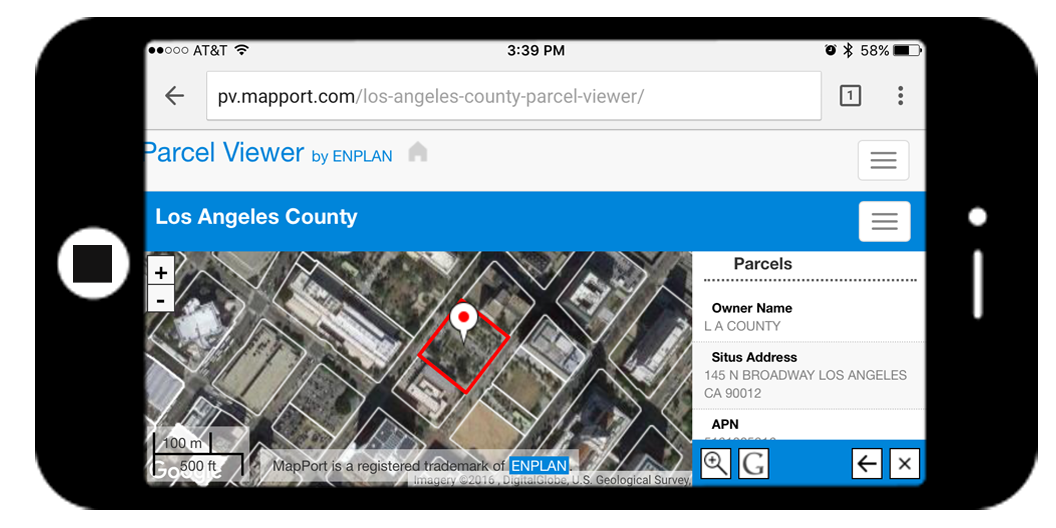Click the highlighted ENPLAN trademark link

click(539, 465)
